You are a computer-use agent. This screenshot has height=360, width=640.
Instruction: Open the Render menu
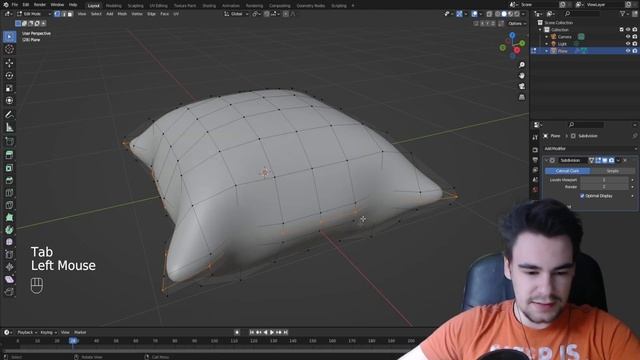click(40, 4)
